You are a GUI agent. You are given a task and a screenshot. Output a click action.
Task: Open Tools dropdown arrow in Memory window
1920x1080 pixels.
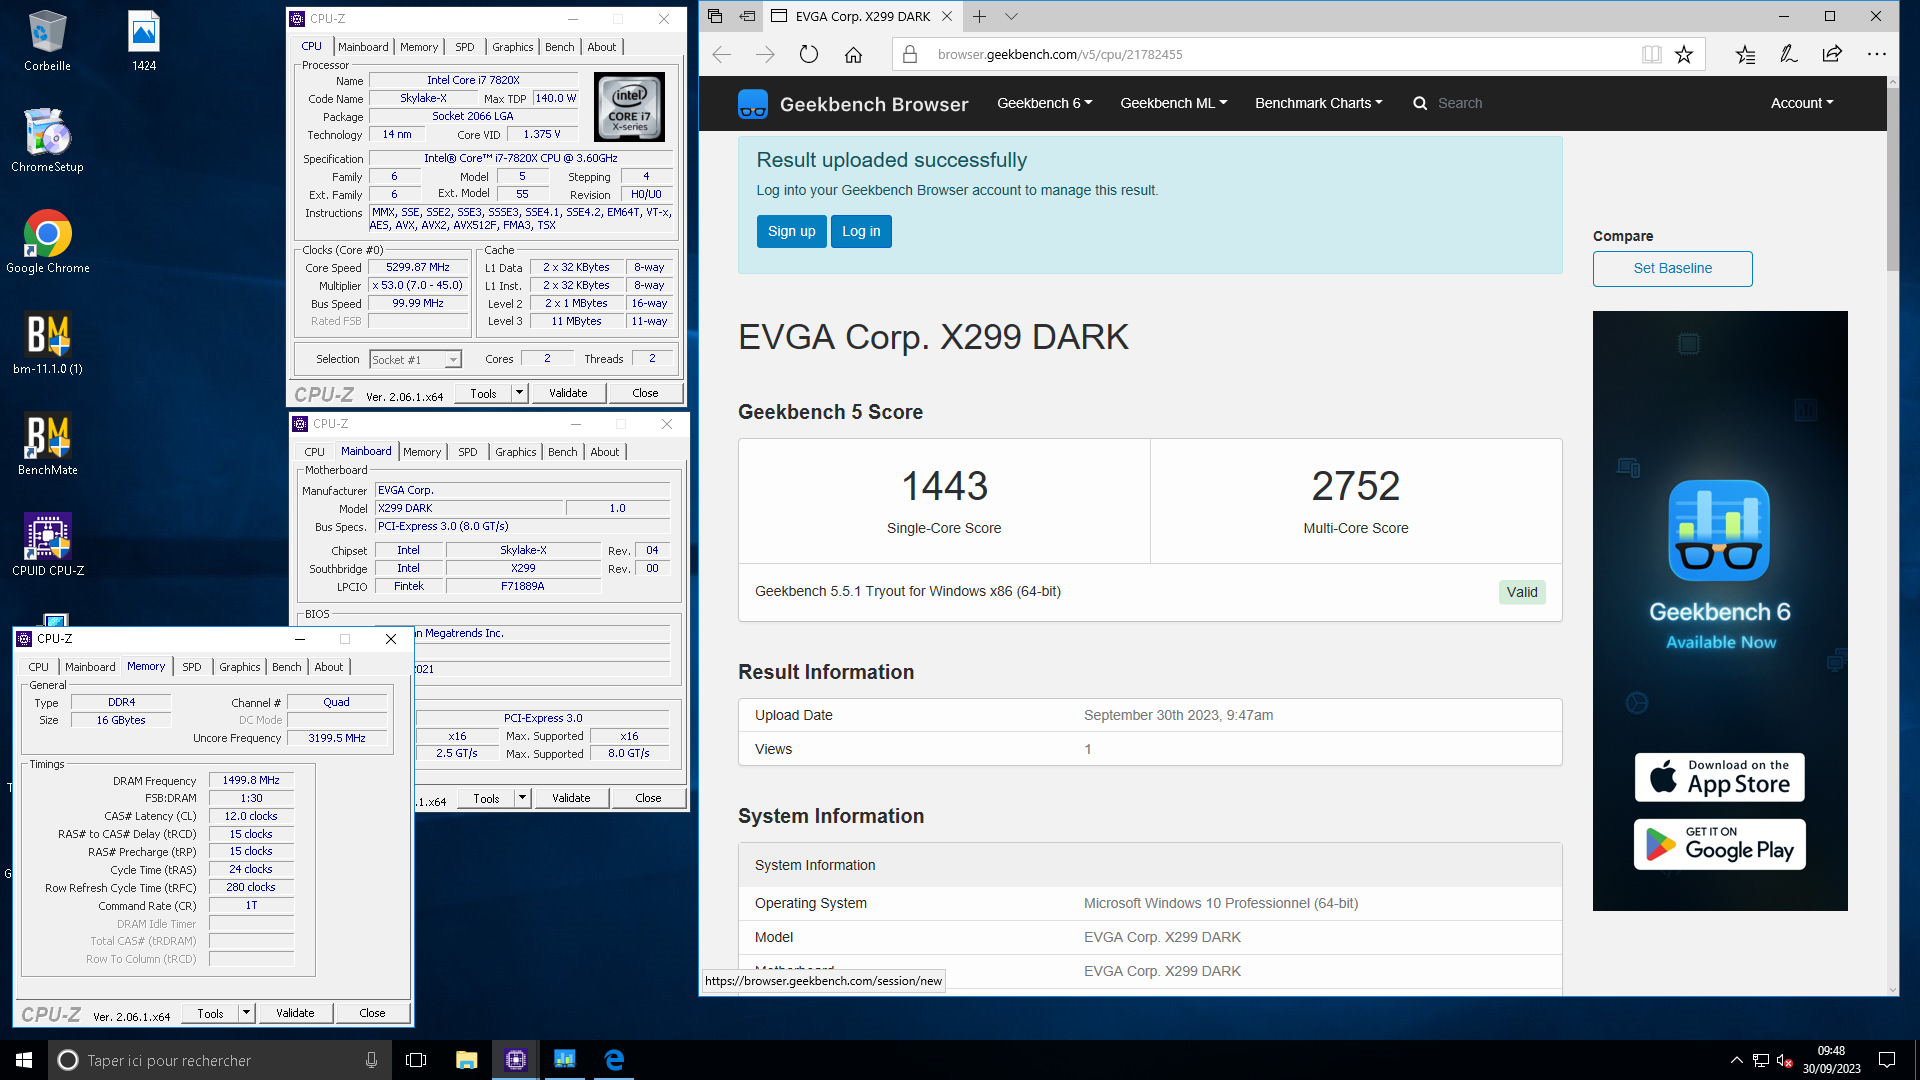pyautogui.click(x=247, y=1013)
